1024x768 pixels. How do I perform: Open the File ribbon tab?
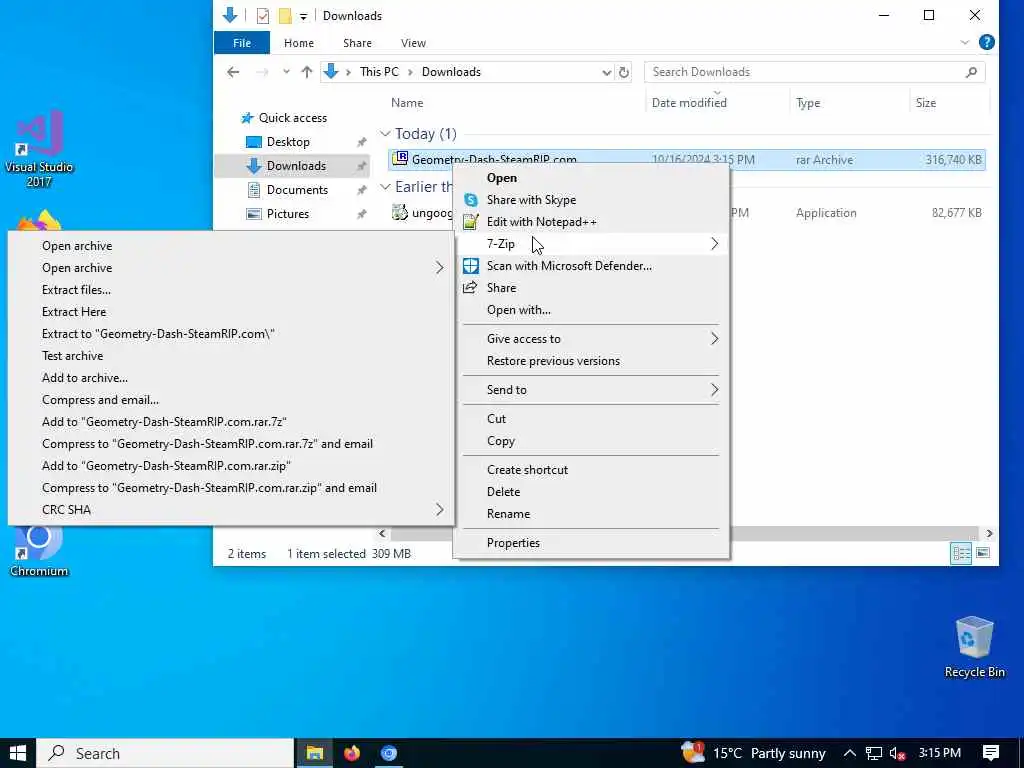[x=242, y=43]
